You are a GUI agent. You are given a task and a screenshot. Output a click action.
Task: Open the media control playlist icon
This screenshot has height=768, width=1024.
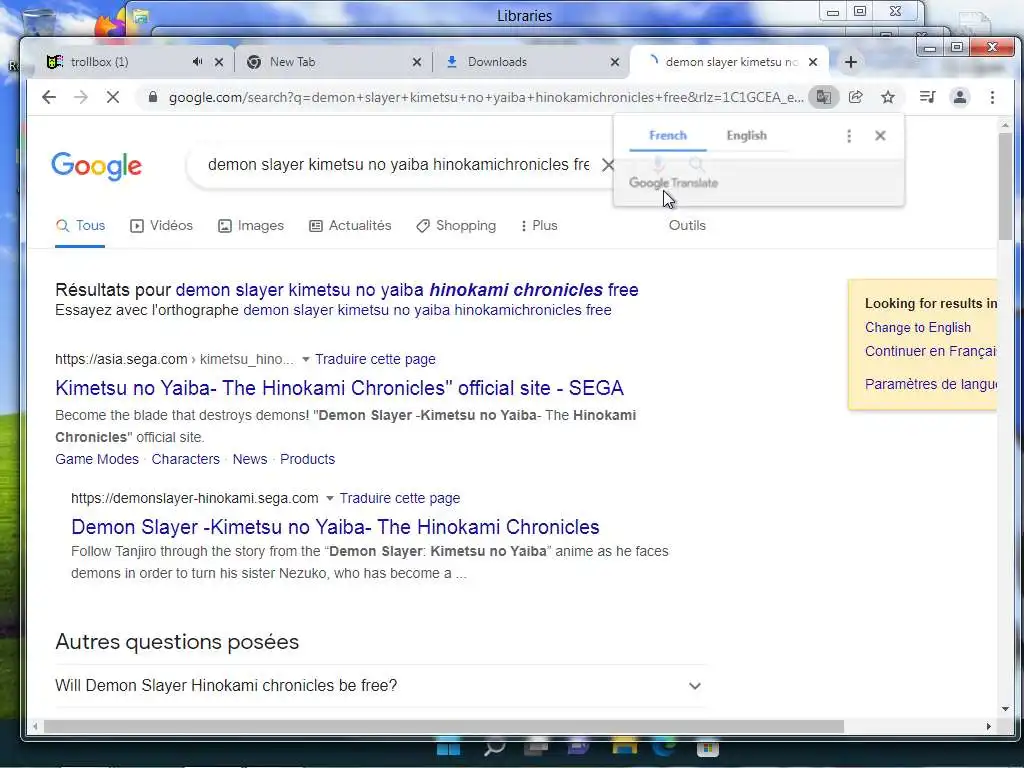tap(927, 97)
